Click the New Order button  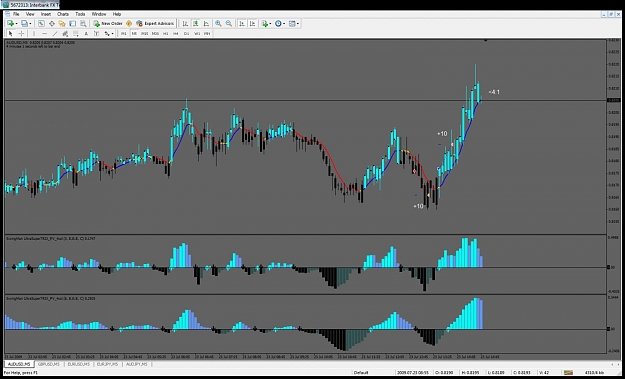pyautogui.click(x=108, y=24)
